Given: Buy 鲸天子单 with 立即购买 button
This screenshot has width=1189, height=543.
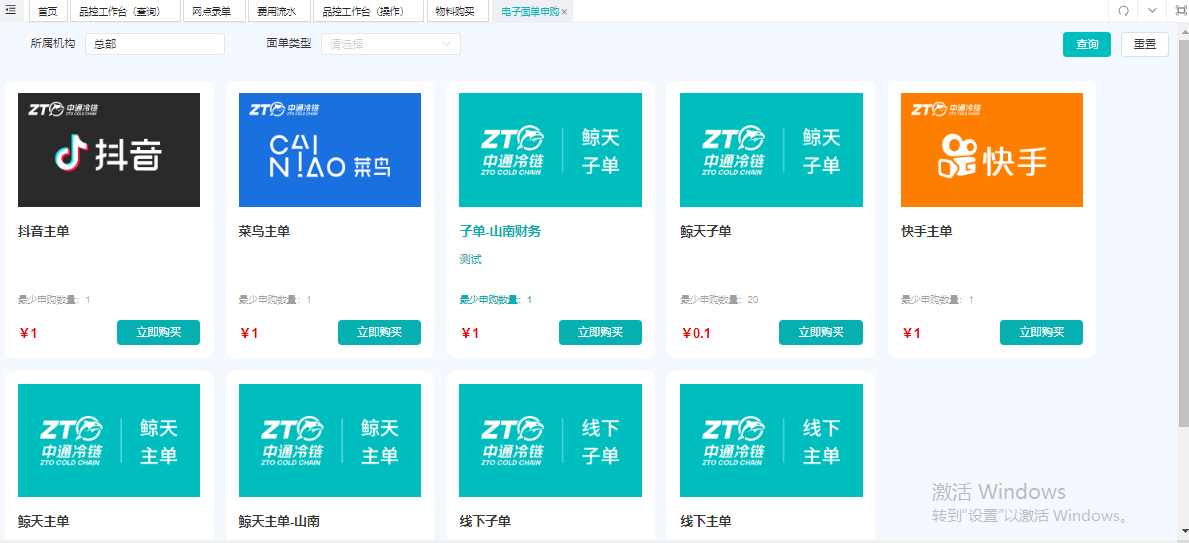Looking at the screenshot, I should 820,332.
